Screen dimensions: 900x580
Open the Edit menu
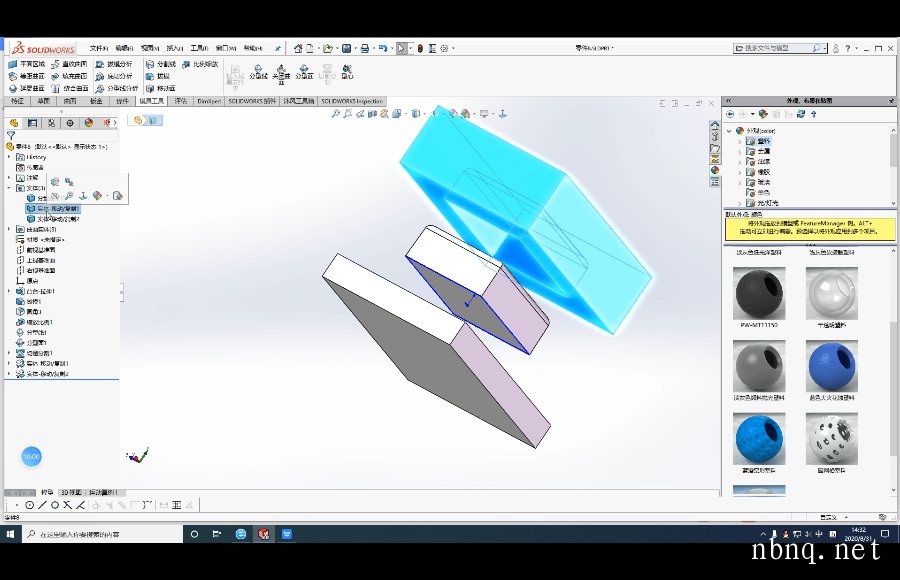125,49
